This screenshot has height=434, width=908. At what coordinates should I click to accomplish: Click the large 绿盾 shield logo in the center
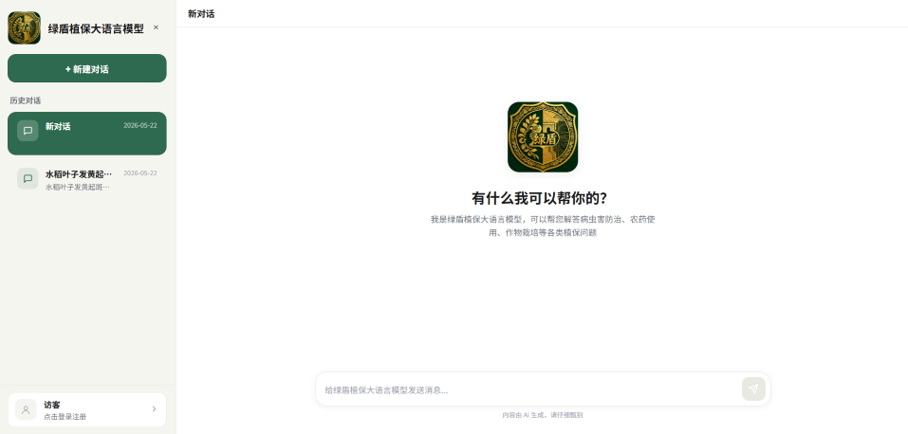[x=543, y=137]
